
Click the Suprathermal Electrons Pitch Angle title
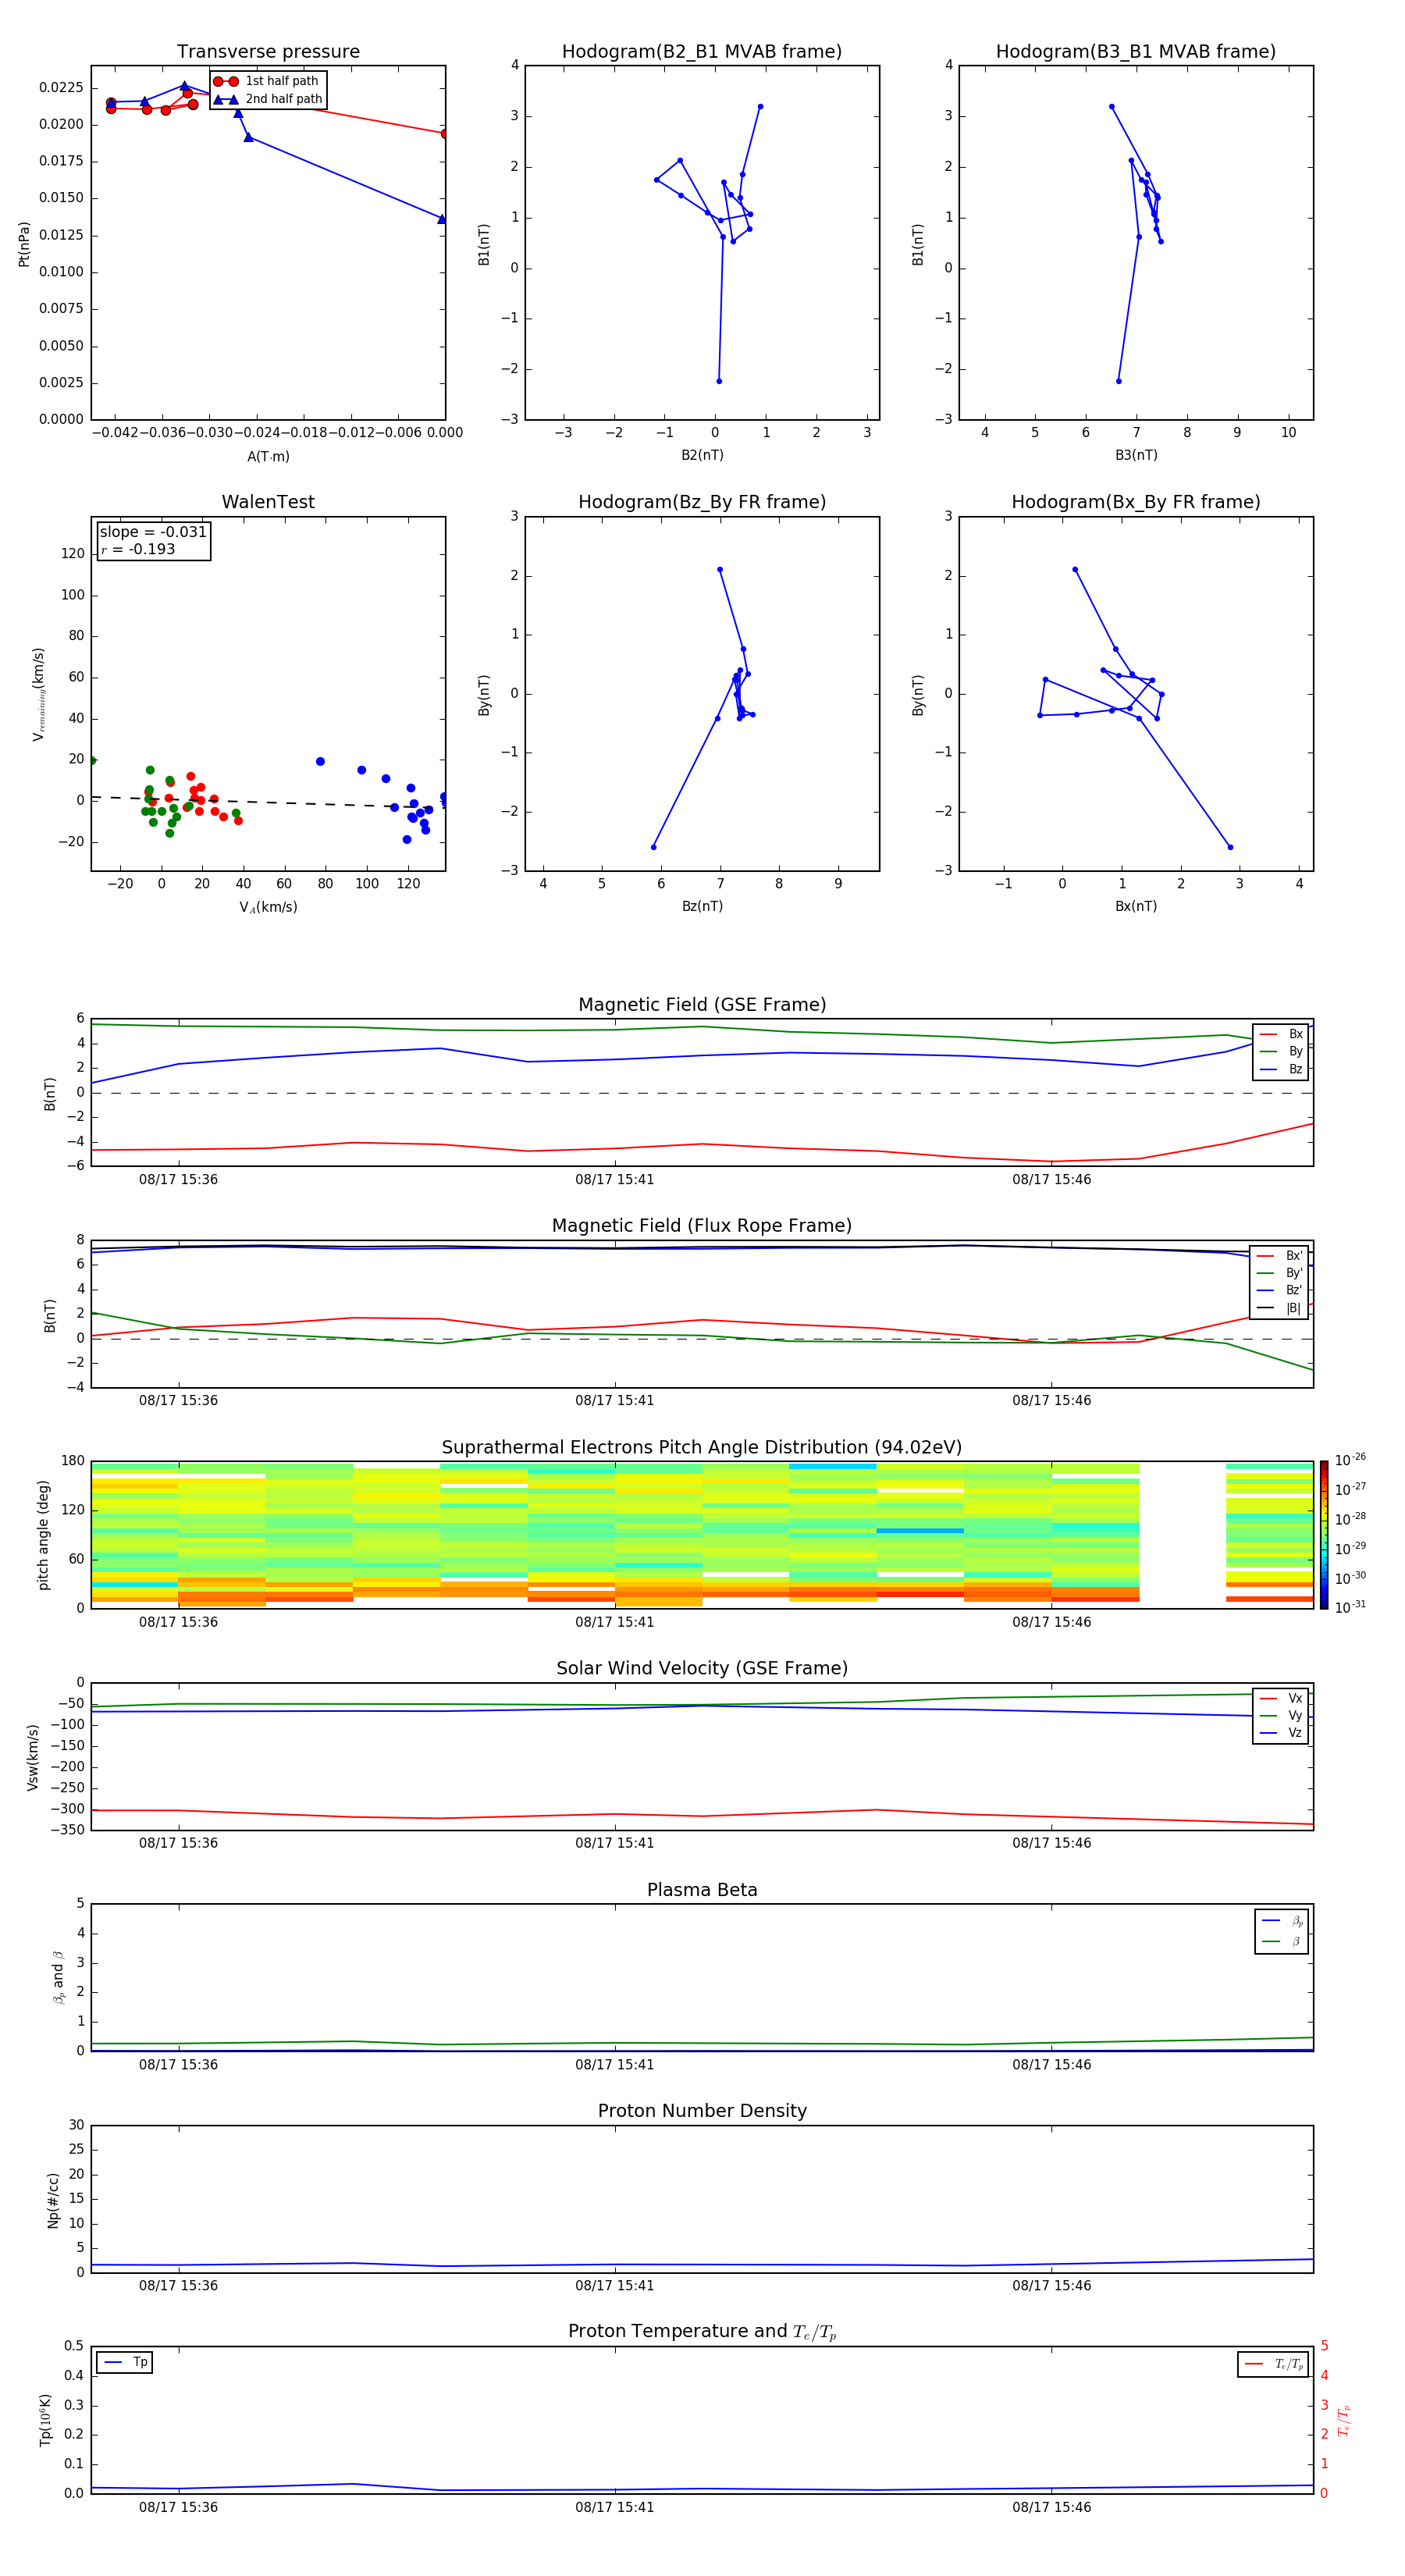tap(702, 1448)
